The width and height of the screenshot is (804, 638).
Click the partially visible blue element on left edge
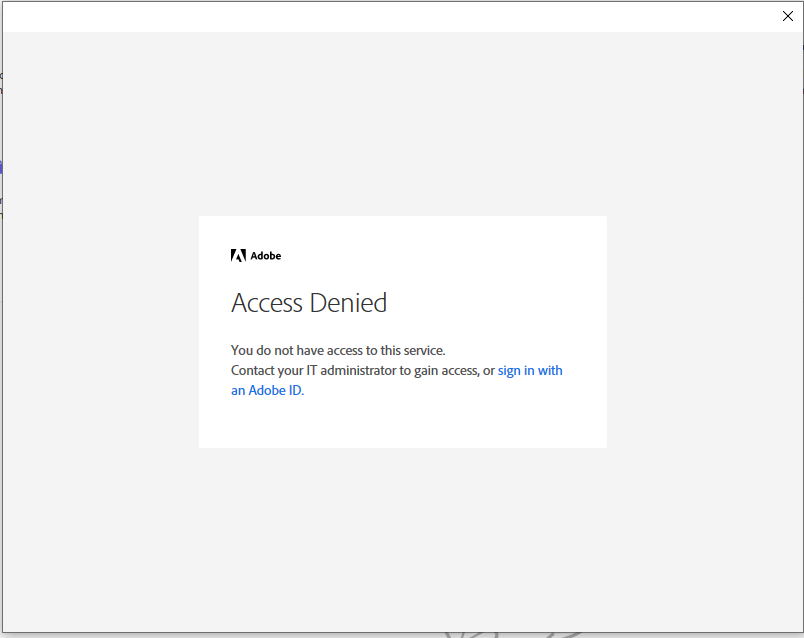click(x=2, y=167)
